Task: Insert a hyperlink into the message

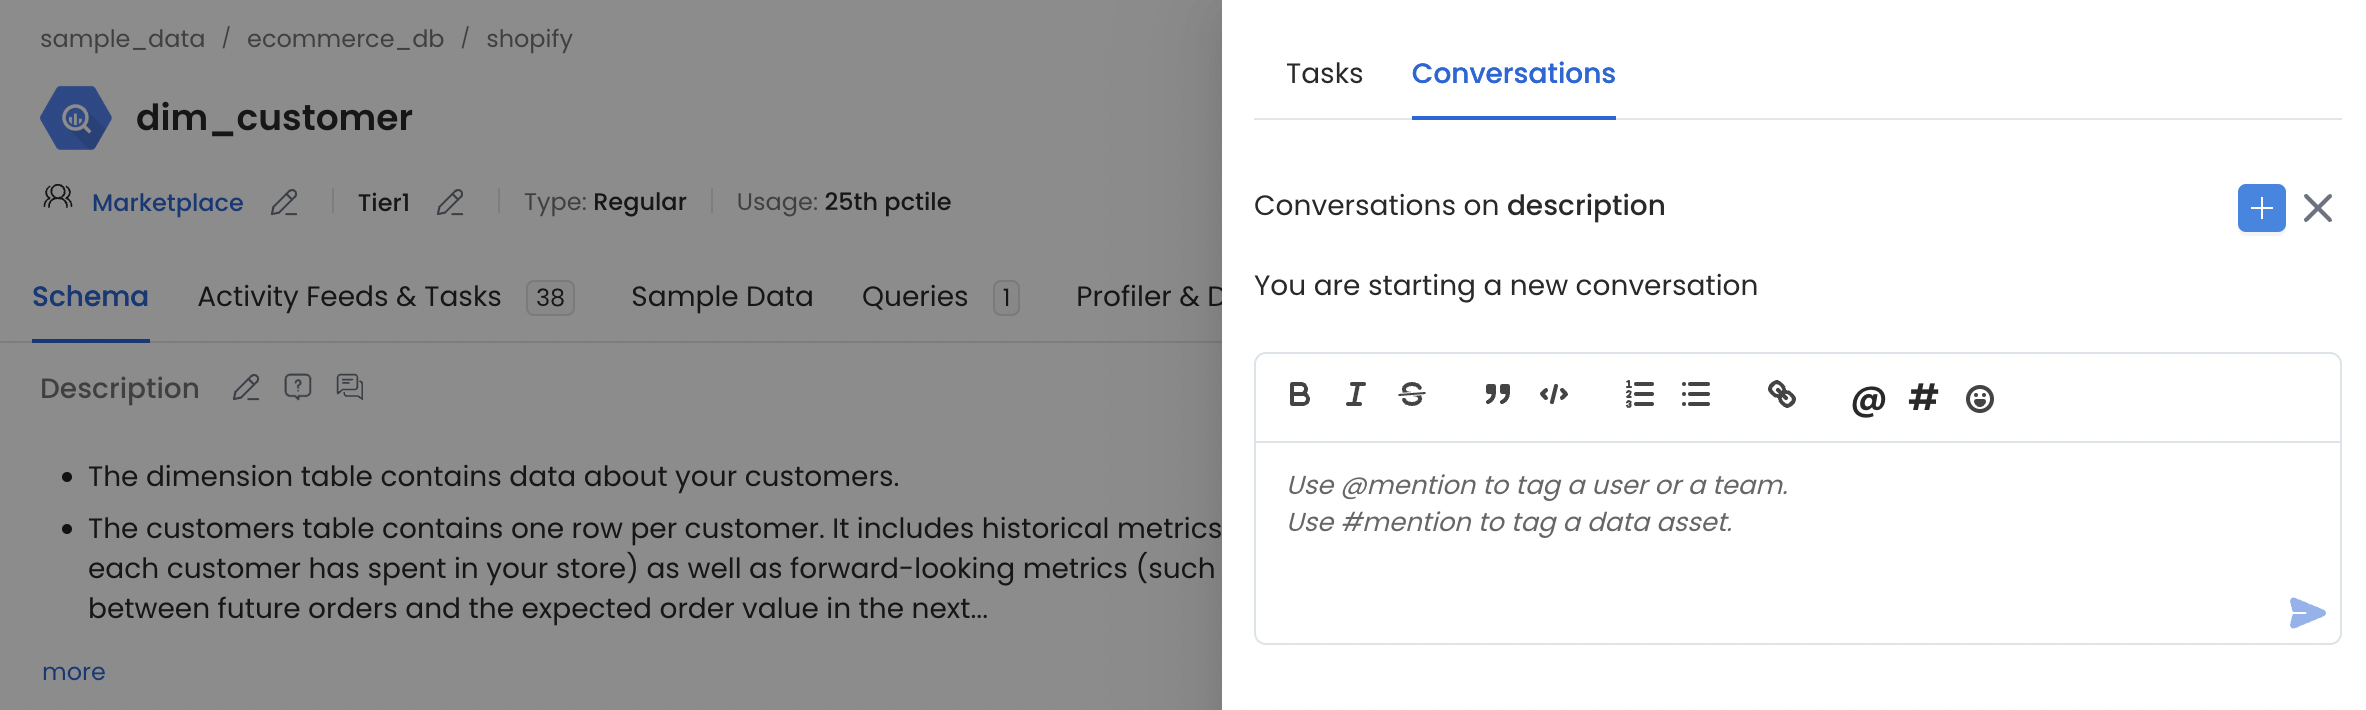Action: click(x=1782, y=396)
